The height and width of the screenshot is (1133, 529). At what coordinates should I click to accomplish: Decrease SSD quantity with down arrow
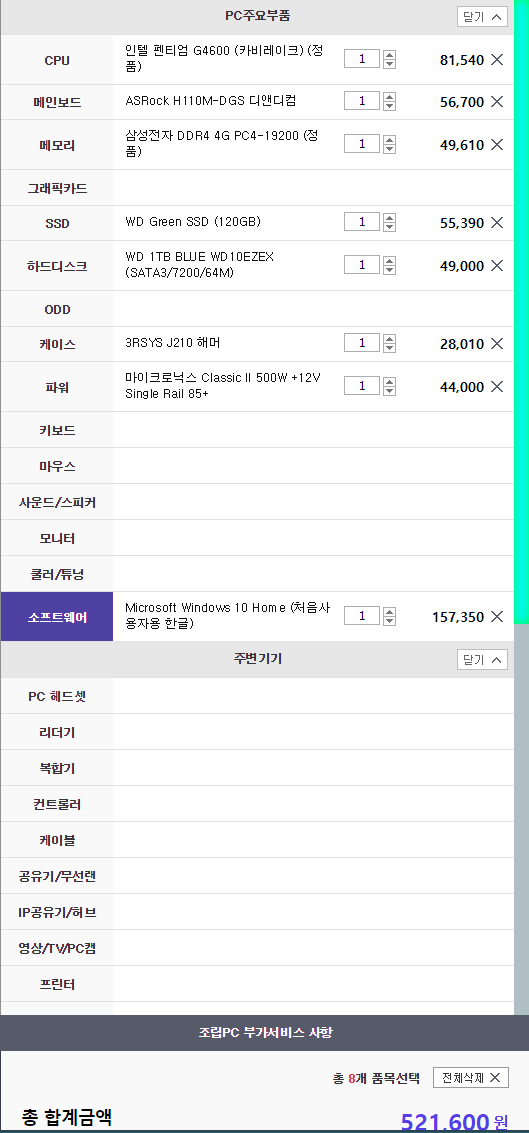[x=390, y=227]
